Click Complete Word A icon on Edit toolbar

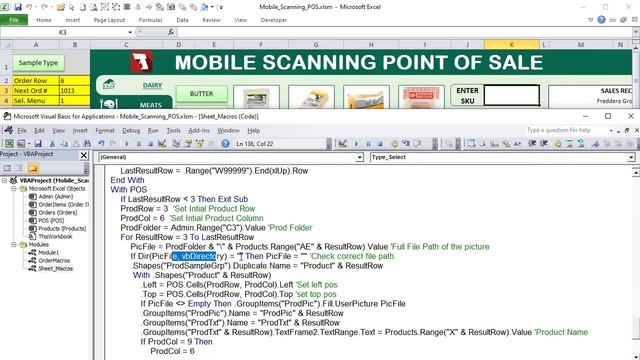pos(517,143)
